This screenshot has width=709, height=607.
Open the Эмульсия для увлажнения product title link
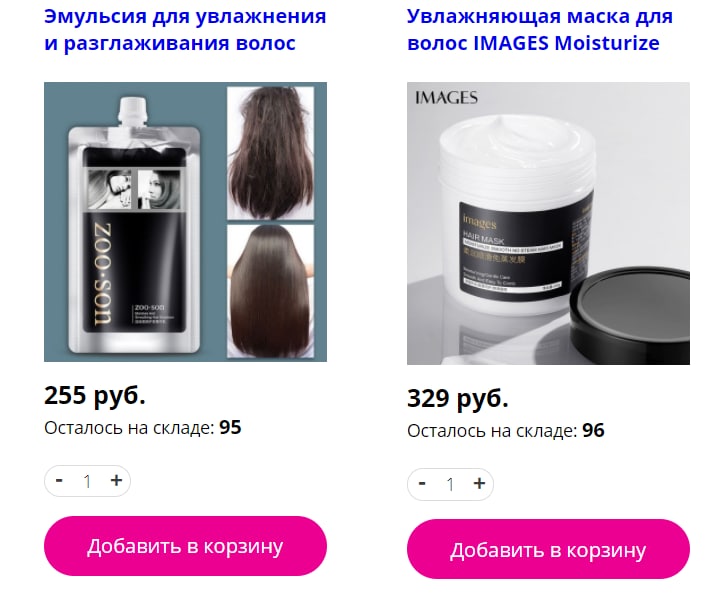tap(185, 30)
